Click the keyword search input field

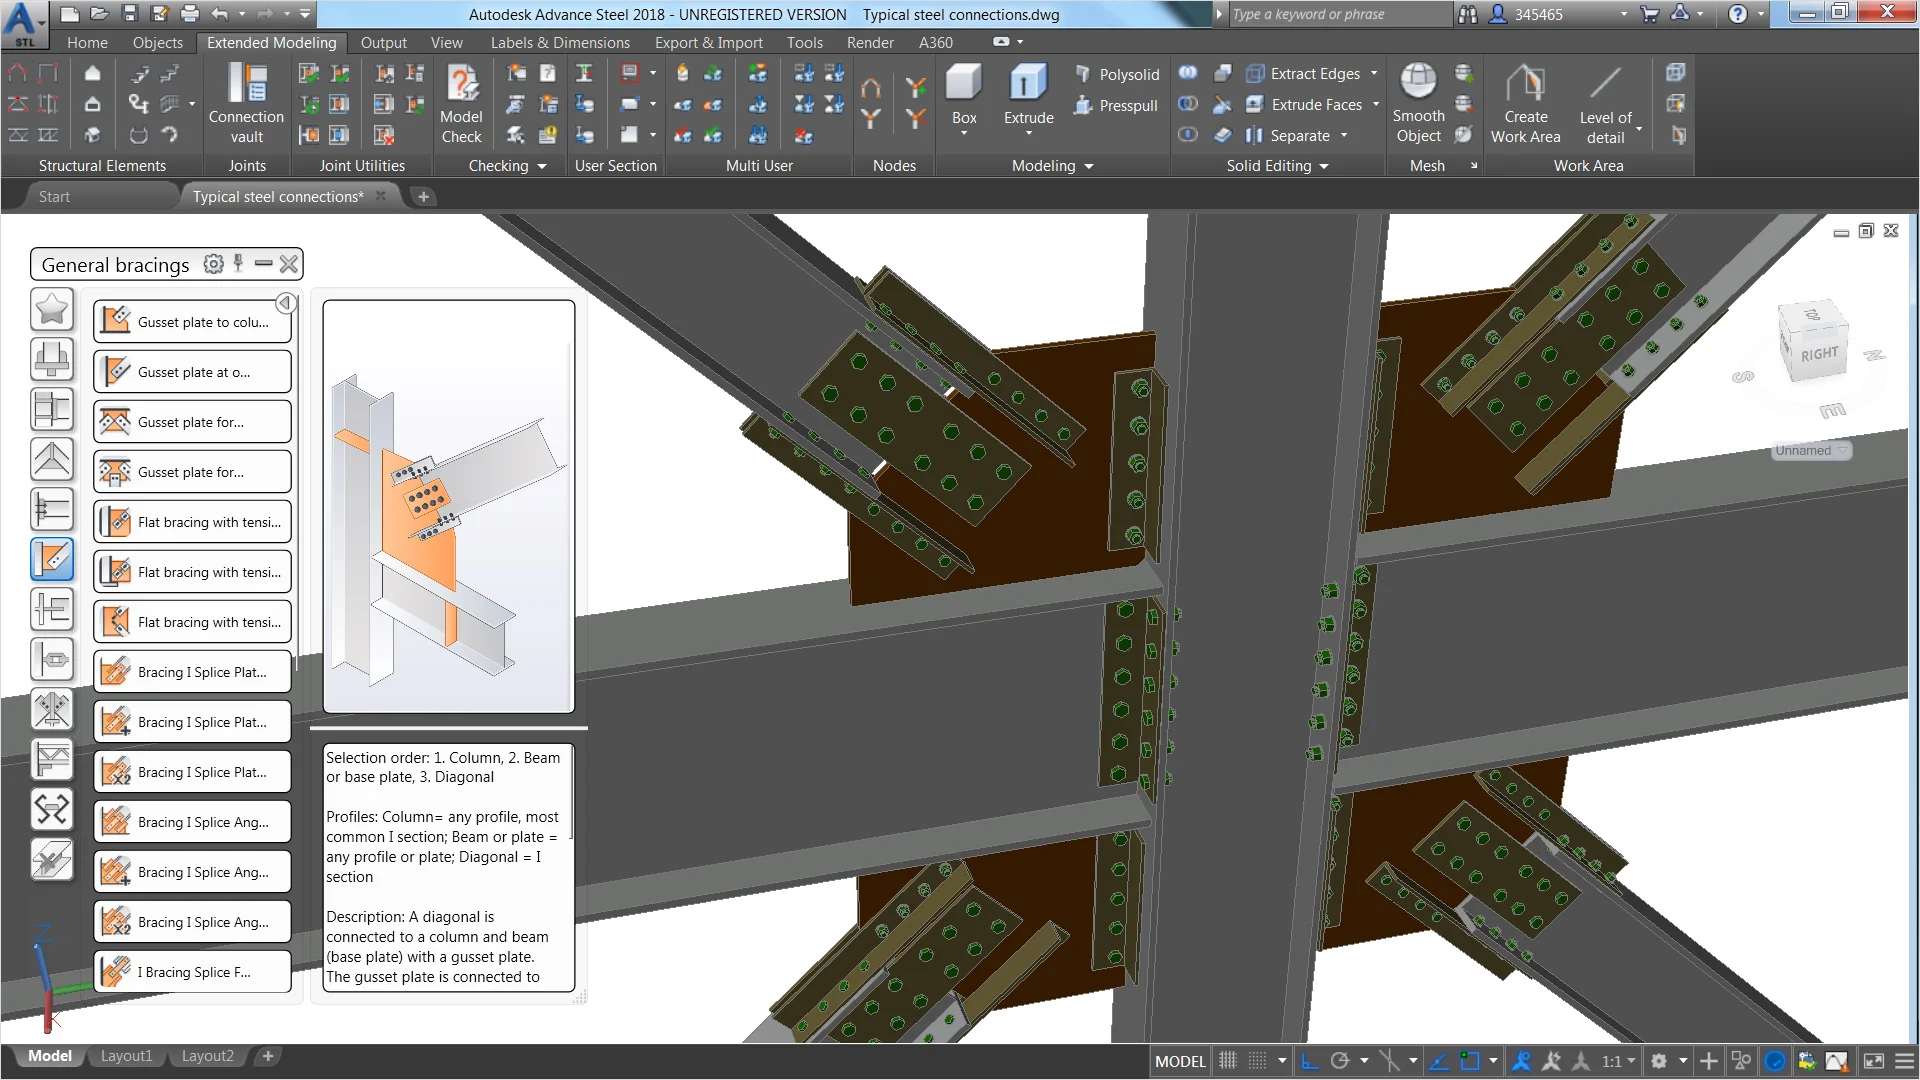click(x=1335, y=14)
